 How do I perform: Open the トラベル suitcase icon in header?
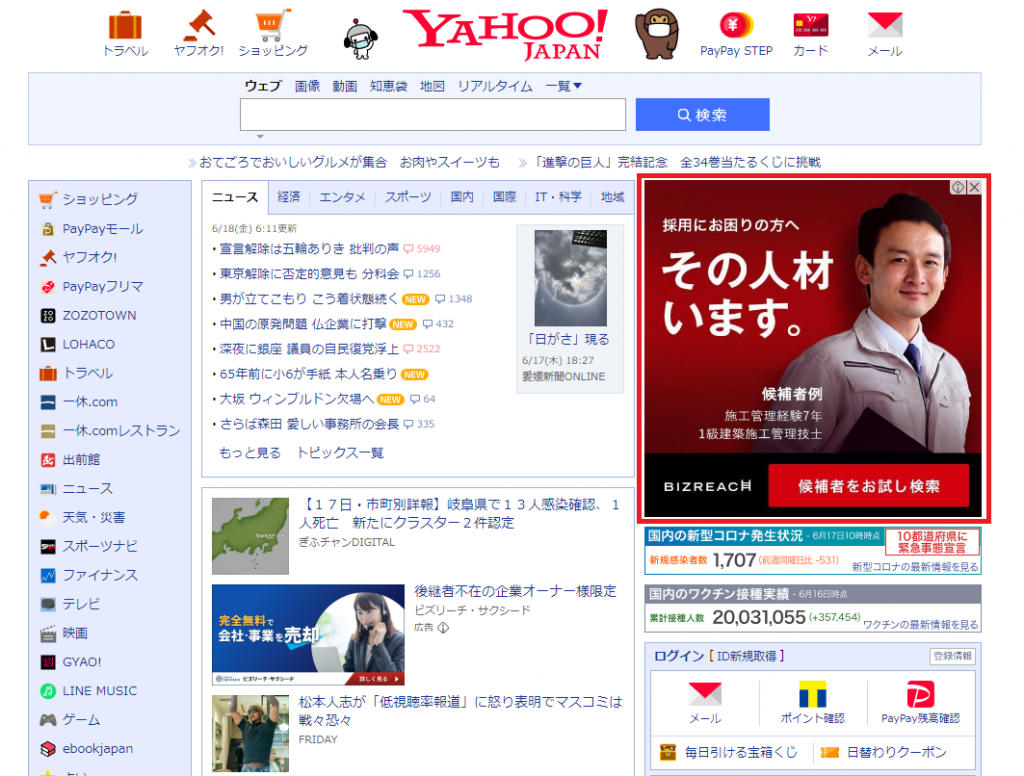pyautogui.click(x=125, y=25)
